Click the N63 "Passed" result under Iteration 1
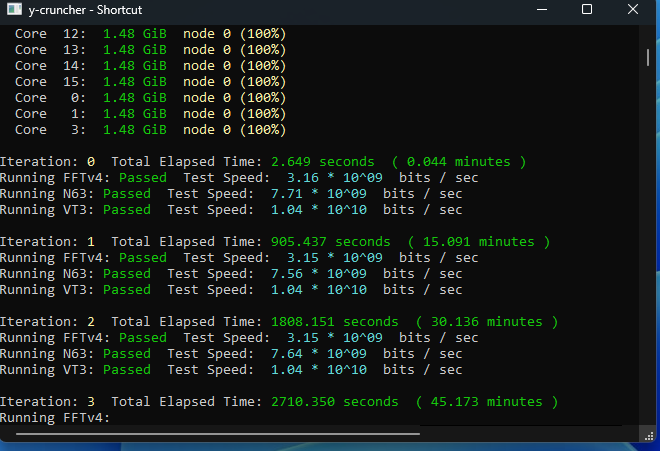Screen dimensions: 660x451 tap(127, 274)
